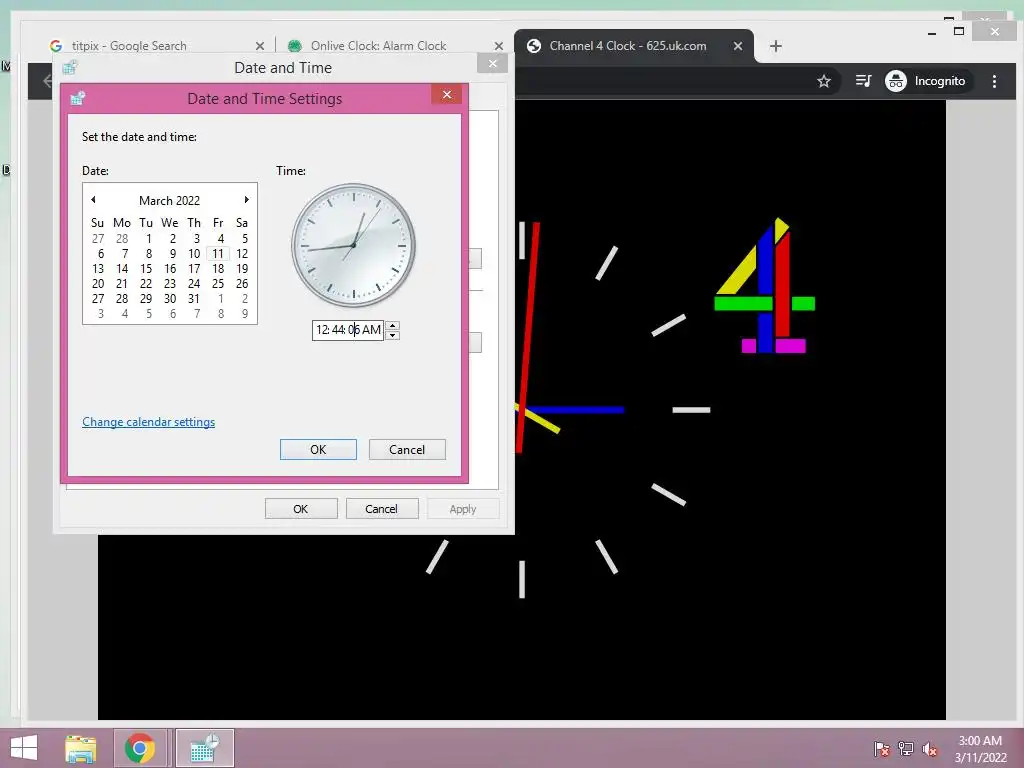
Task: Open Windows Start menu
Action: coord(24,748)
